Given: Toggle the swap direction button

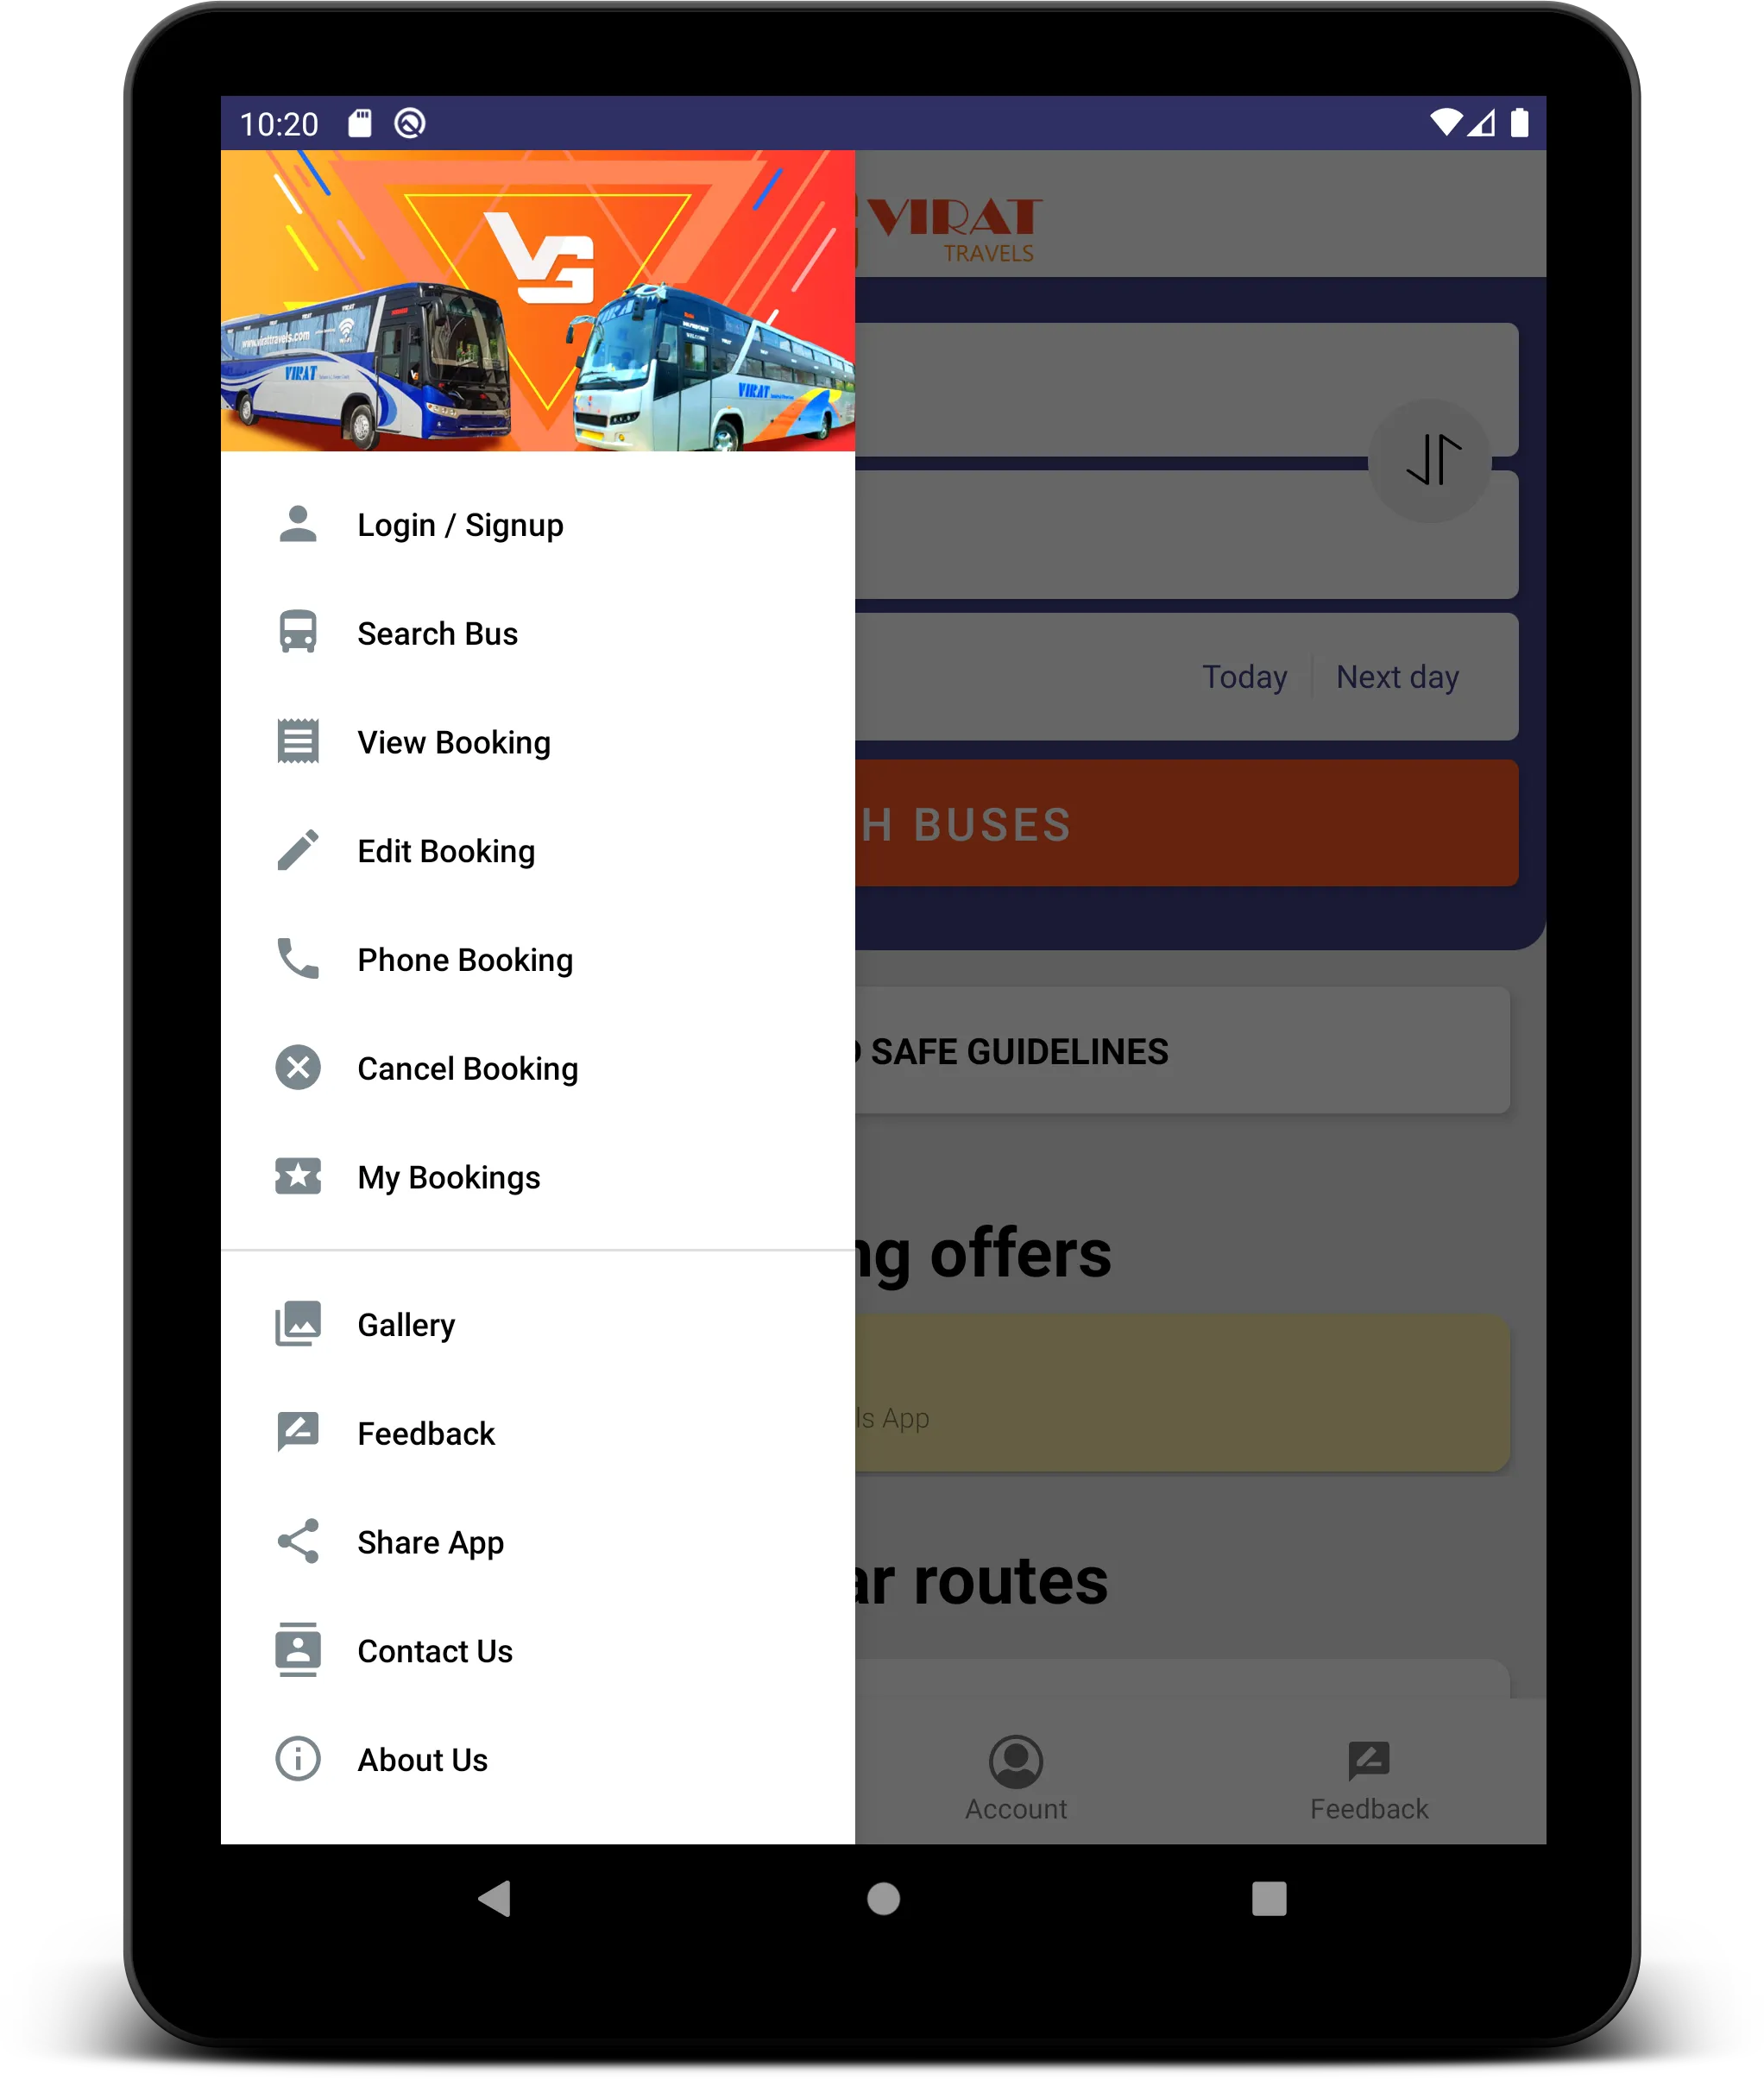Looking at the screenshot, I should point(1435,460).
